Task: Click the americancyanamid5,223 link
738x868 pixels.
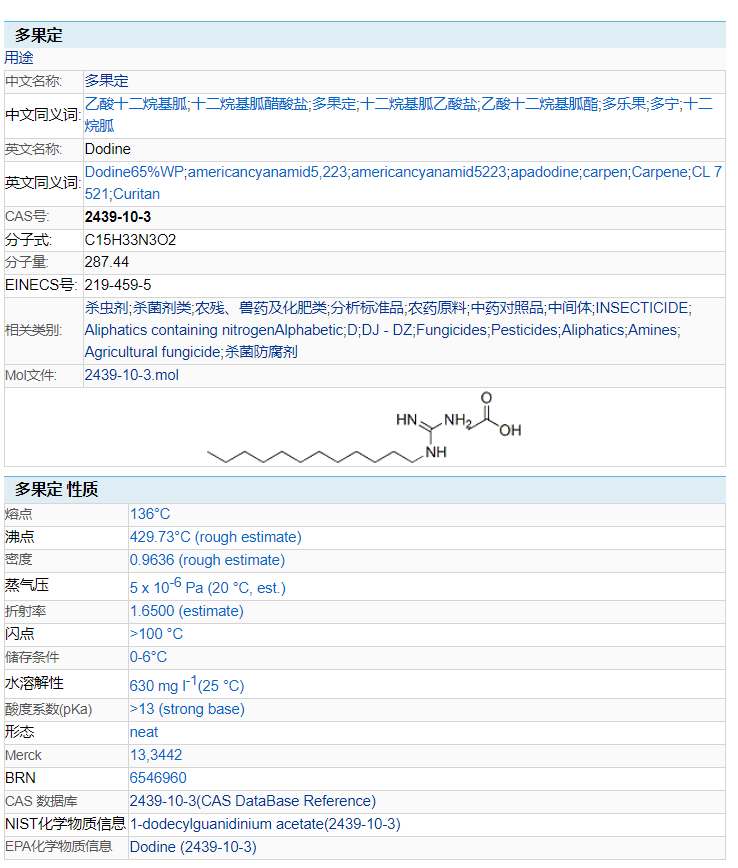Action: click(267, 172)
